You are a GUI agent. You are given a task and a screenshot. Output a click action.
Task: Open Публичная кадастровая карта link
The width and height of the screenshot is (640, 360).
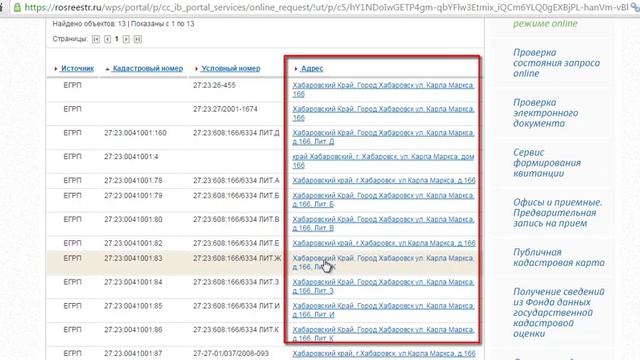click(558, 258)
